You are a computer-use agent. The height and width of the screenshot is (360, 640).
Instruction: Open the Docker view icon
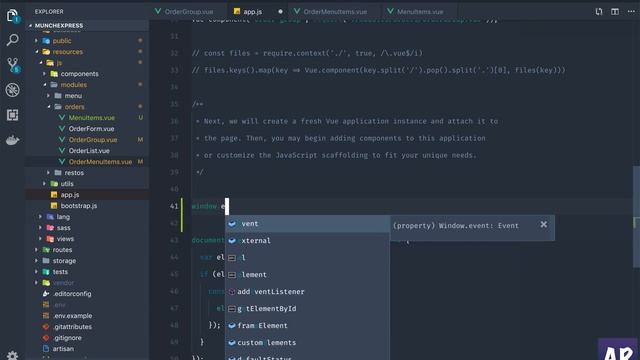click(13, 140)
